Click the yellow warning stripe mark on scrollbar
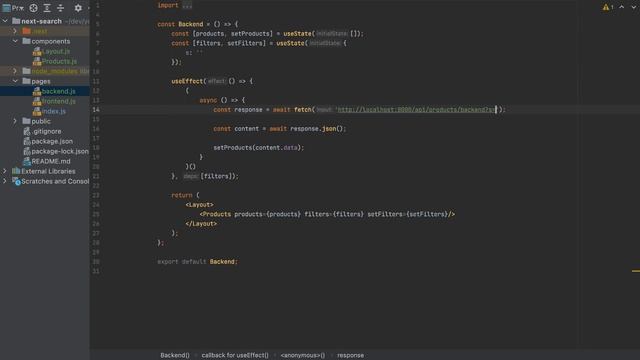Viewport: 640px width, 360px height. click(636, 271)
